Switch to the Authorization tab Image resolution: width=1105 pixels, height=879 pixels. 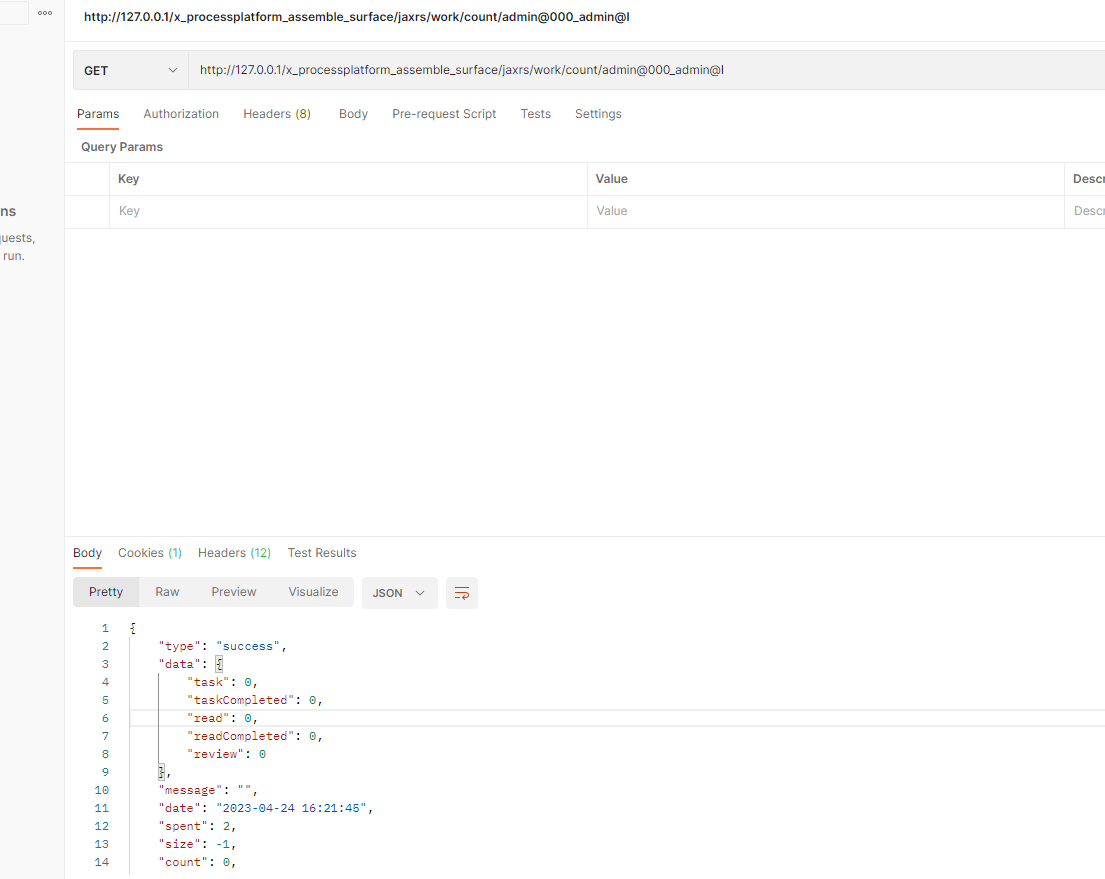coord(181,114)
